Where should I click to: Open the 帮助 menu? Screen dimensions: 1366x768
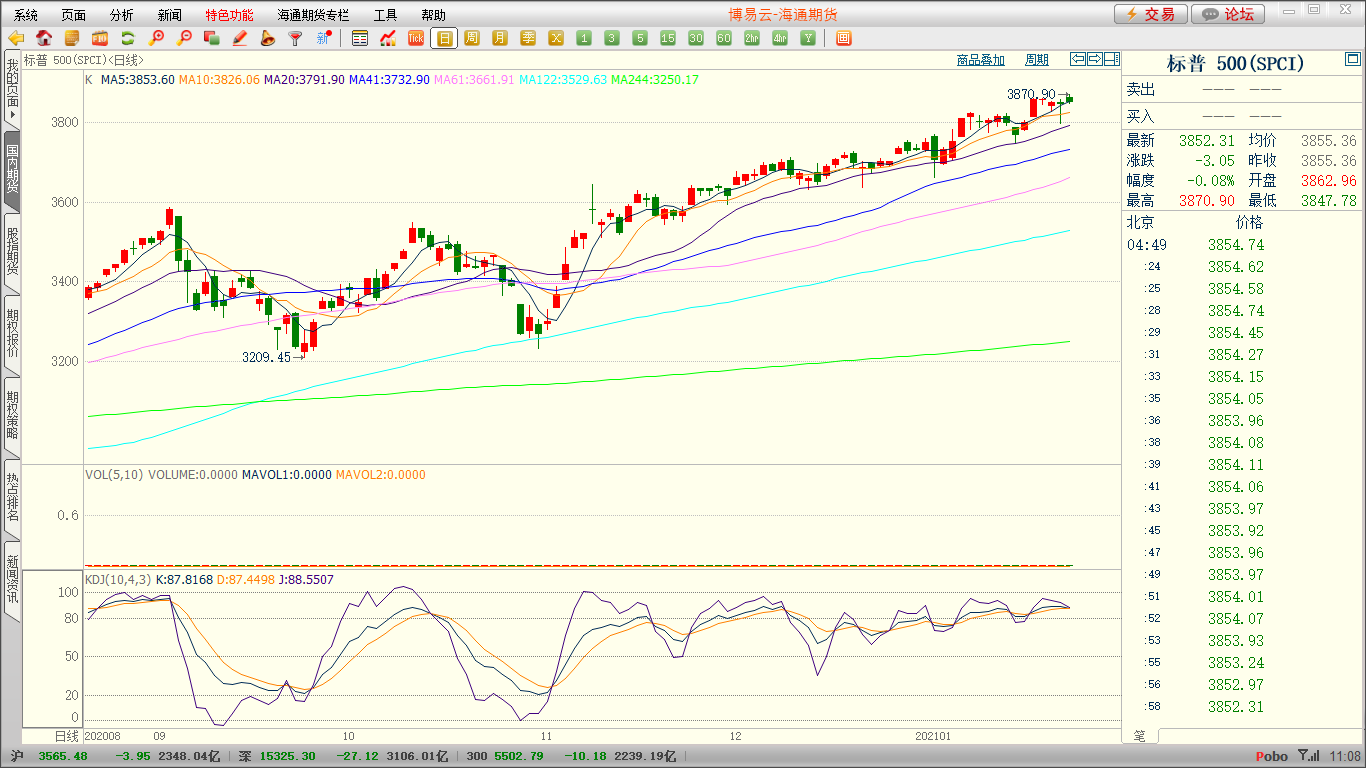pyautogui.click(x=434, y=15)
